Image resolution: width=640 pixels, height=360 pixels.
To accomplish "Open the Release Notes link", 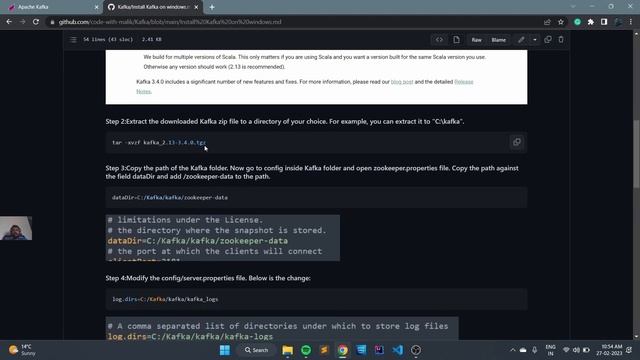I will [464, 82].
